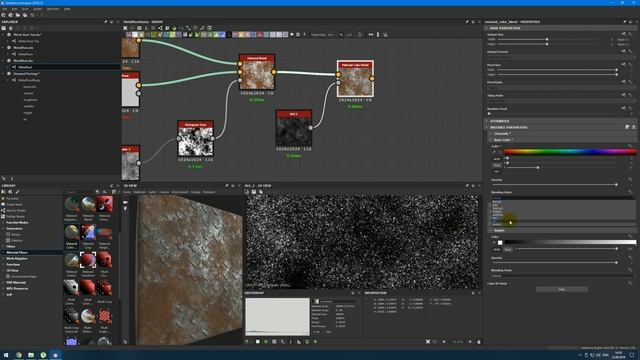Click the Substance Designer taskbar icon

tap(56, 355)
